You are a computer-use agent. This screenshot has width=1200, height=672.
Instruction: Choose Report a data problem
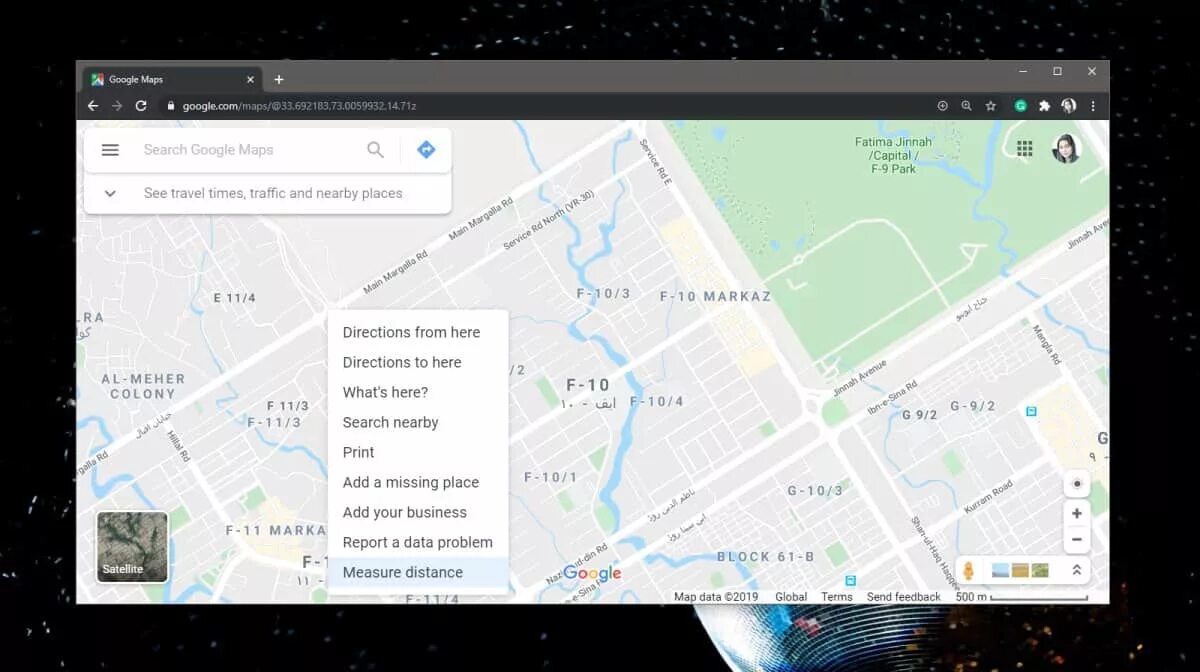coord(418,542)
